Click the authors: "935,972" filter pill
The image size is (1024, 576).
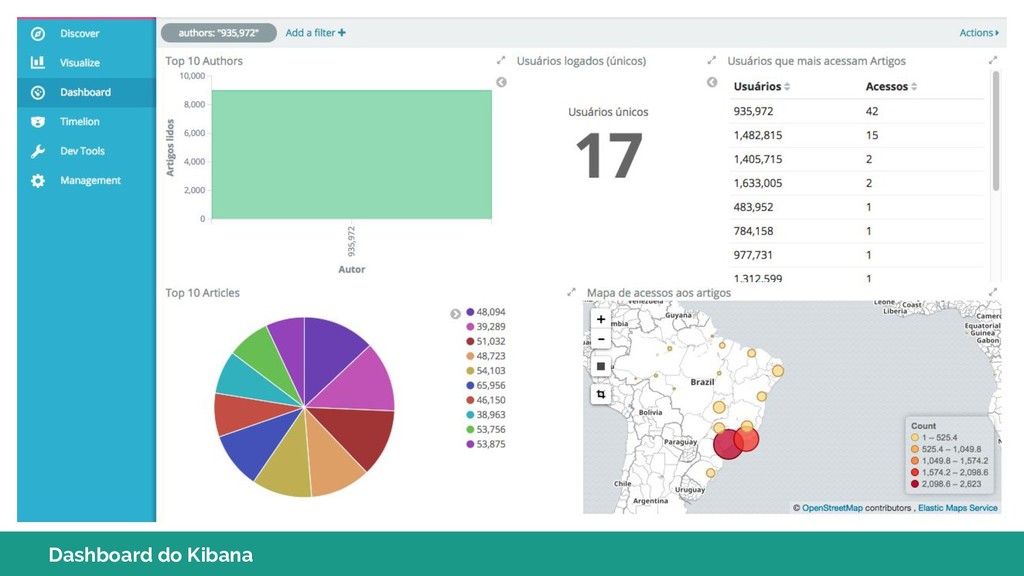tap(219, 33)
